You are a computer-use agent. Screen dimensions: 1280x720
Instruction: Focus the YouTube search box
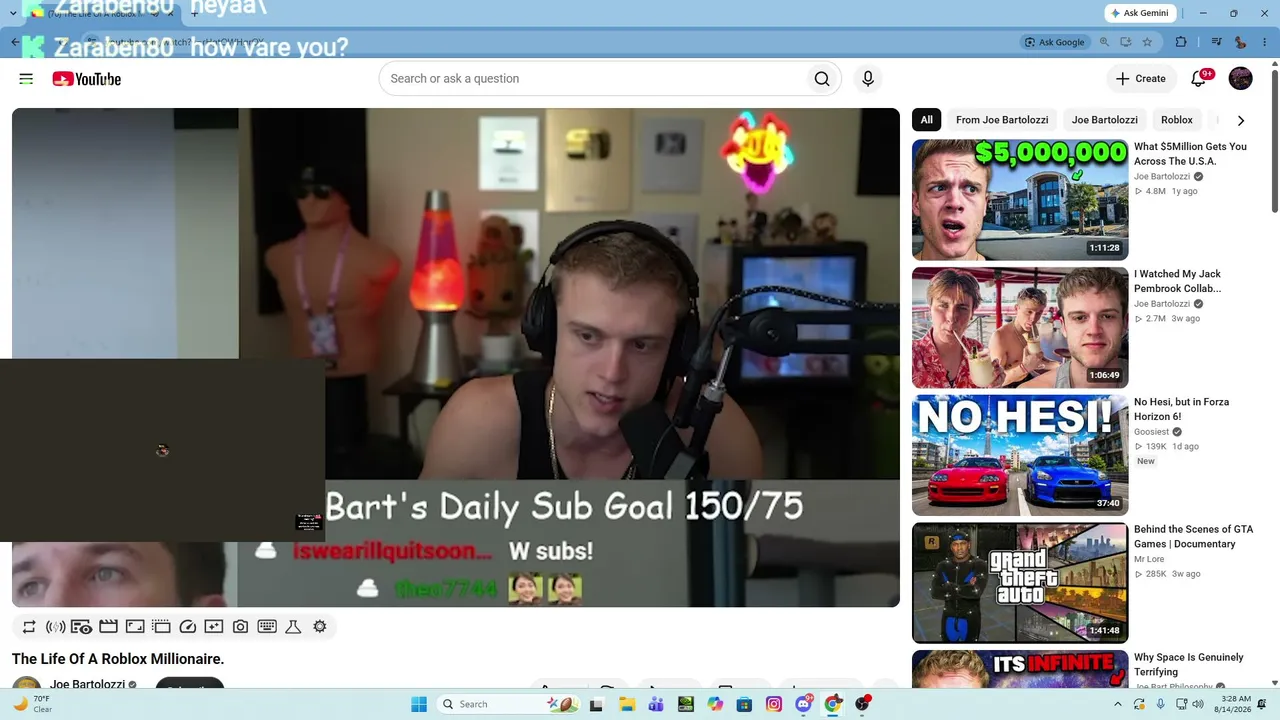coord(592,79)
